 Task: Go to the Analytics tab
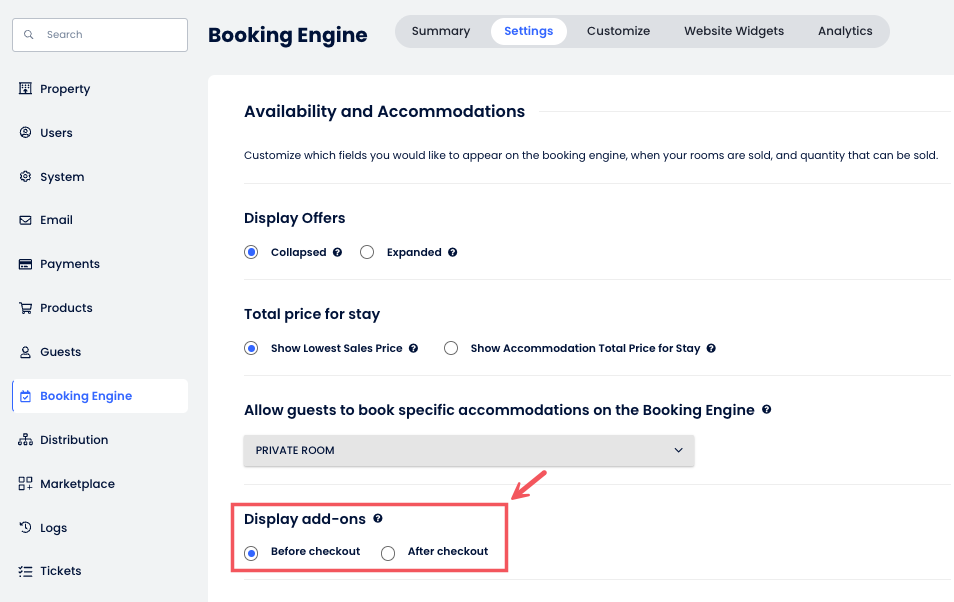pos(845,31)
